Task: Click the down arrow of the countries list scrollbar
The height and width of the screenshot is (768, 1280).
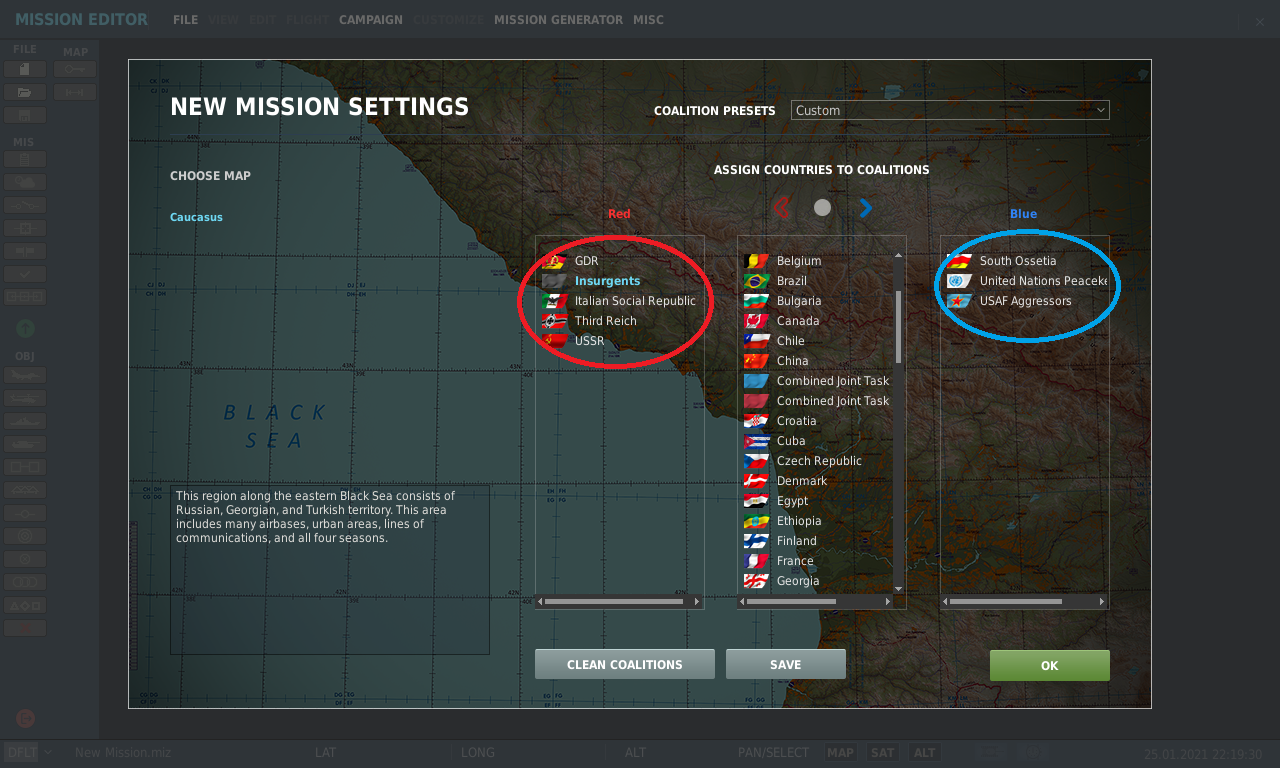Action: [x=898, y=589]
